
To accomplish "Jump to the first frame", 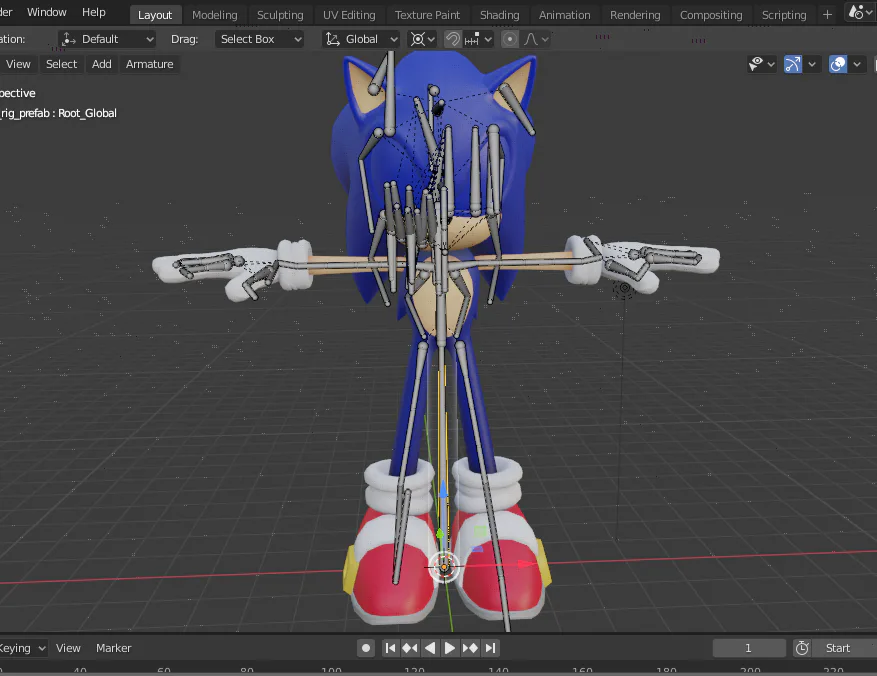I will [x=390, y=648].
